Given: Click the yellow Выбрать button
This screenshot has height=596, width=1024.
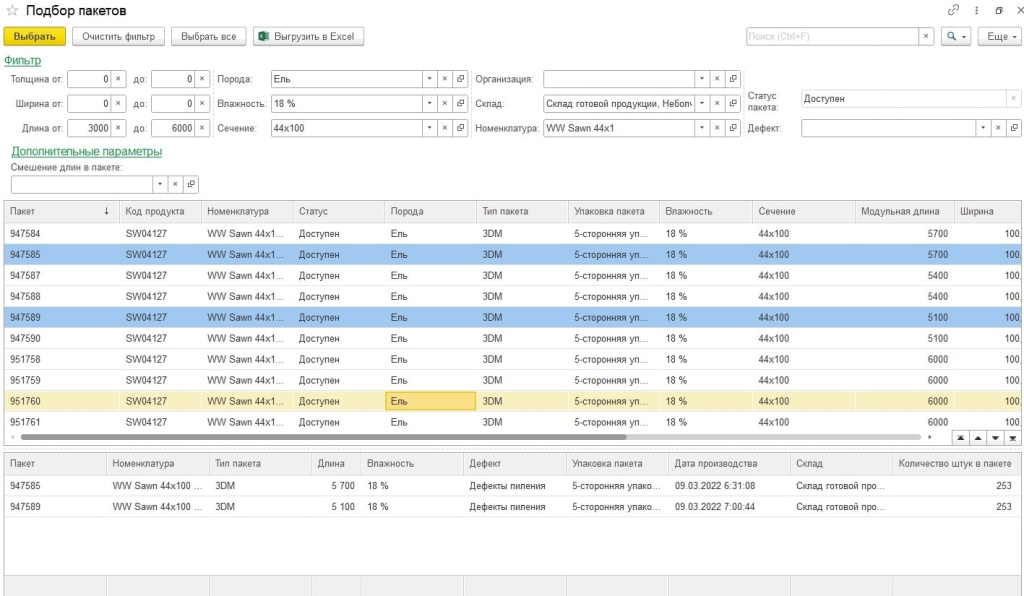Looking at the screenshot, I should 35,37.
